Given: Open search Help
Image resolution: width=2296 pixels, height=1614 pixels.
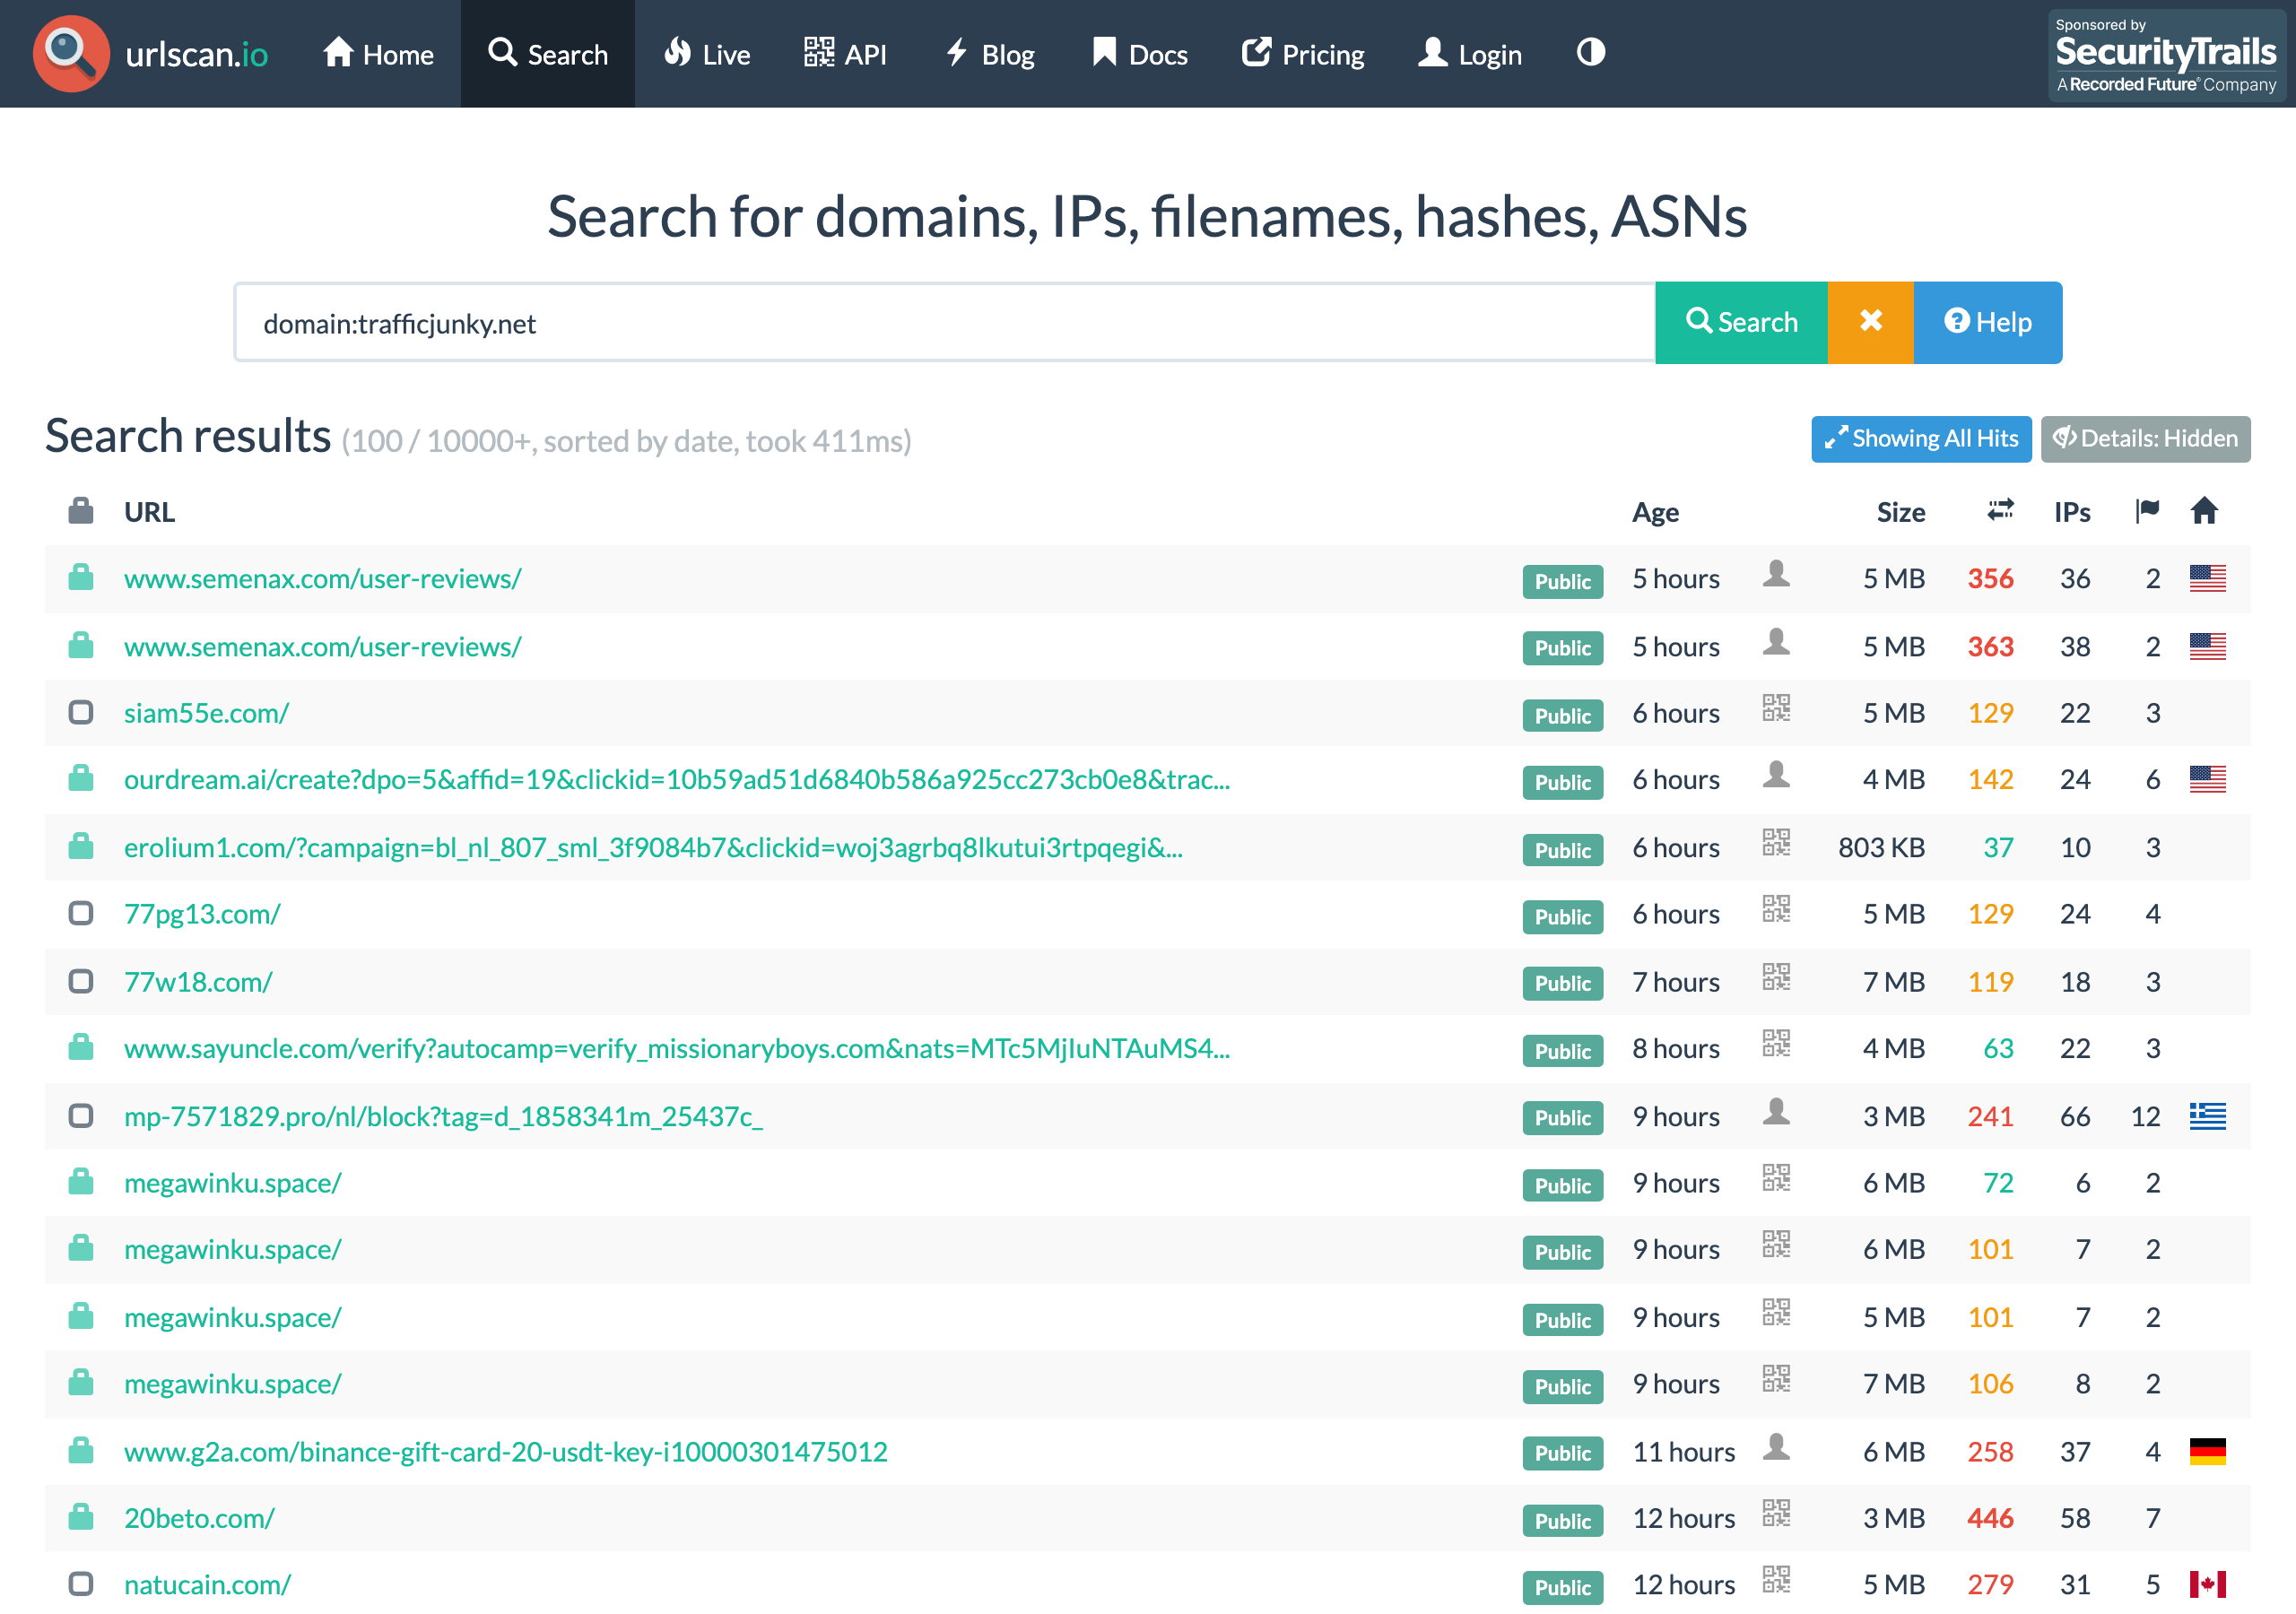Looking at the screenshot, I should 1987,323.
